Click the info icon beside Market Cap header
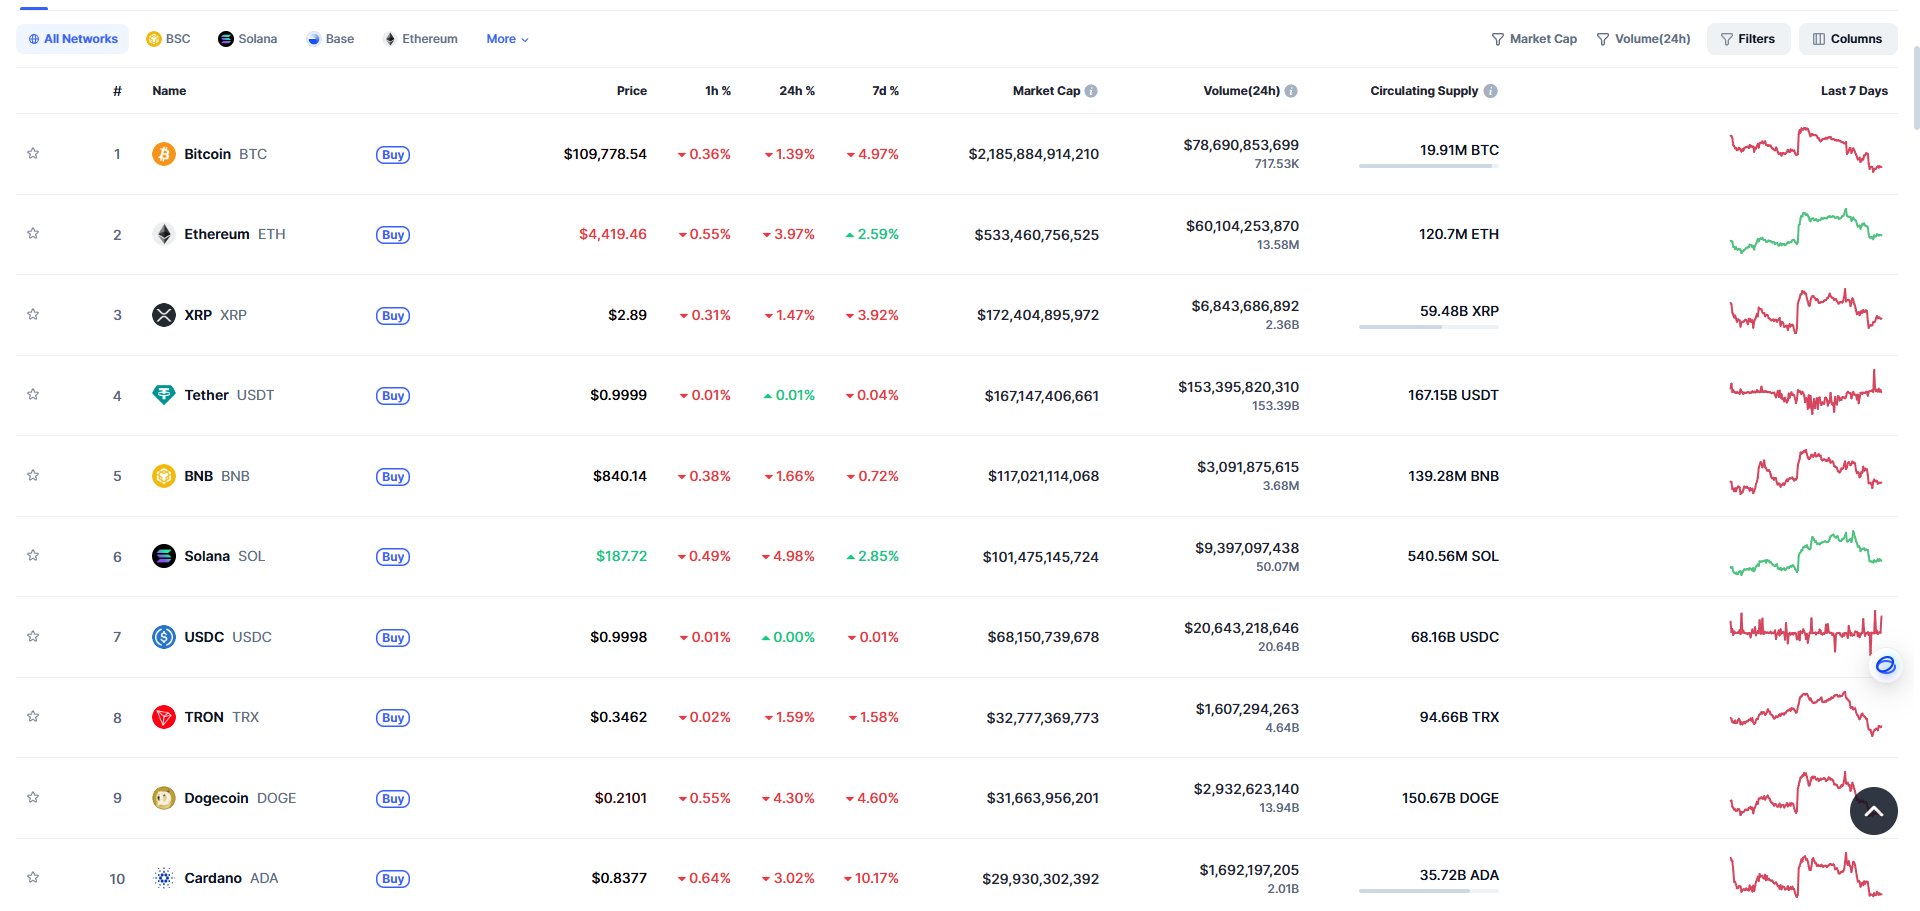Image resolution: width=1920 pixels, height=911 pixels. 1091,91
